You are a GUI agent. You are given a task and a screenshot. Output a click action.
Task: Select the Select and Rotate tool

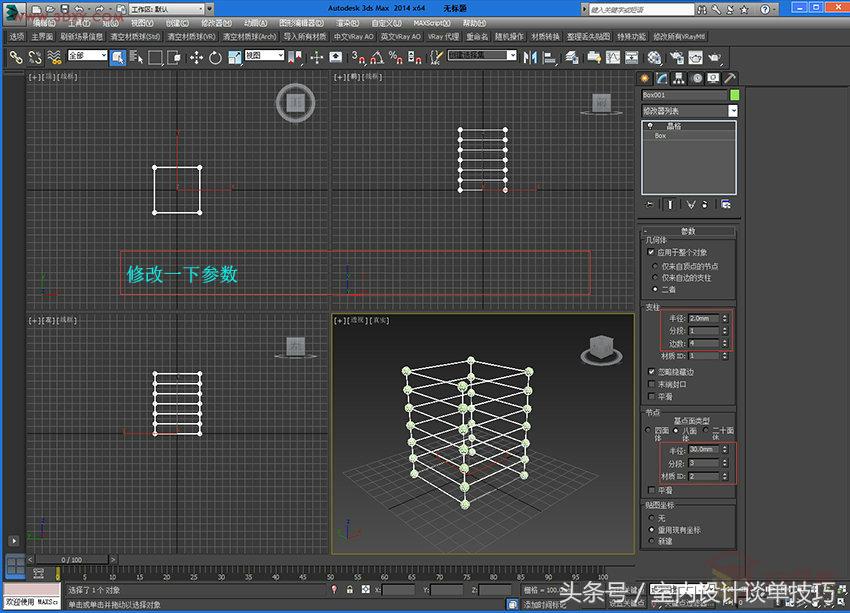(x=216, y=58)
